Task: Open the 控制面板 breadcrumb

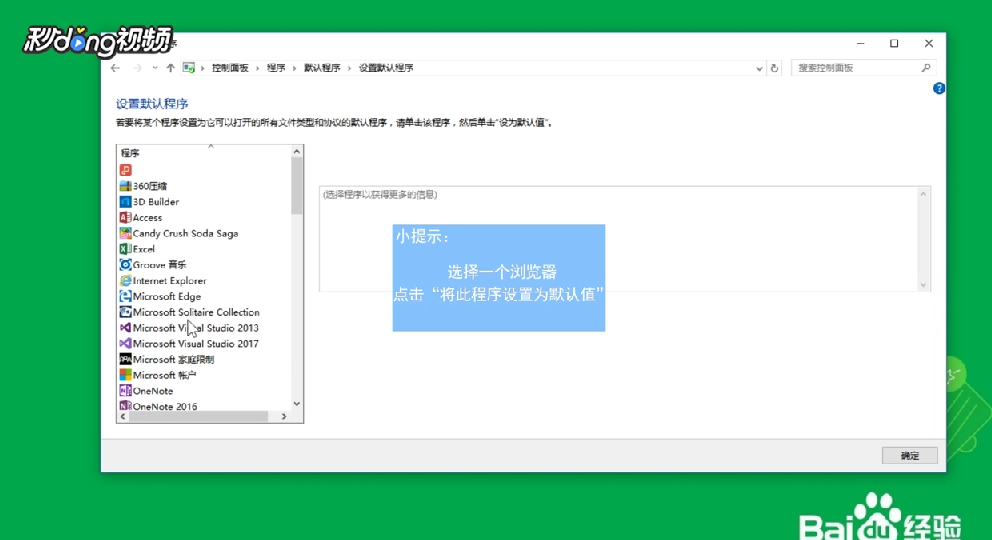Action: [230, 68]
